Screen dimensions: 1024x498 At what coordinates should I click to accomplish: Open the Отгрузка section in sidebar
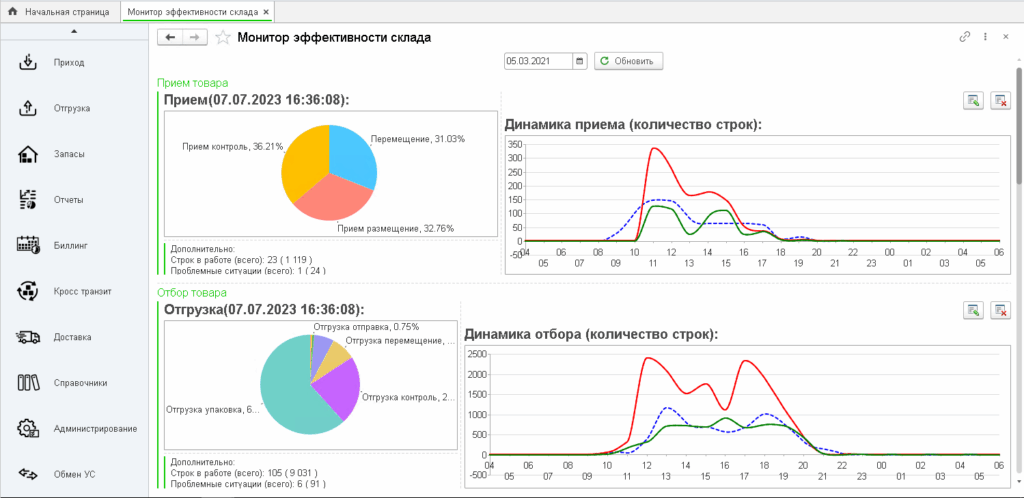click(x=28, y=108)
